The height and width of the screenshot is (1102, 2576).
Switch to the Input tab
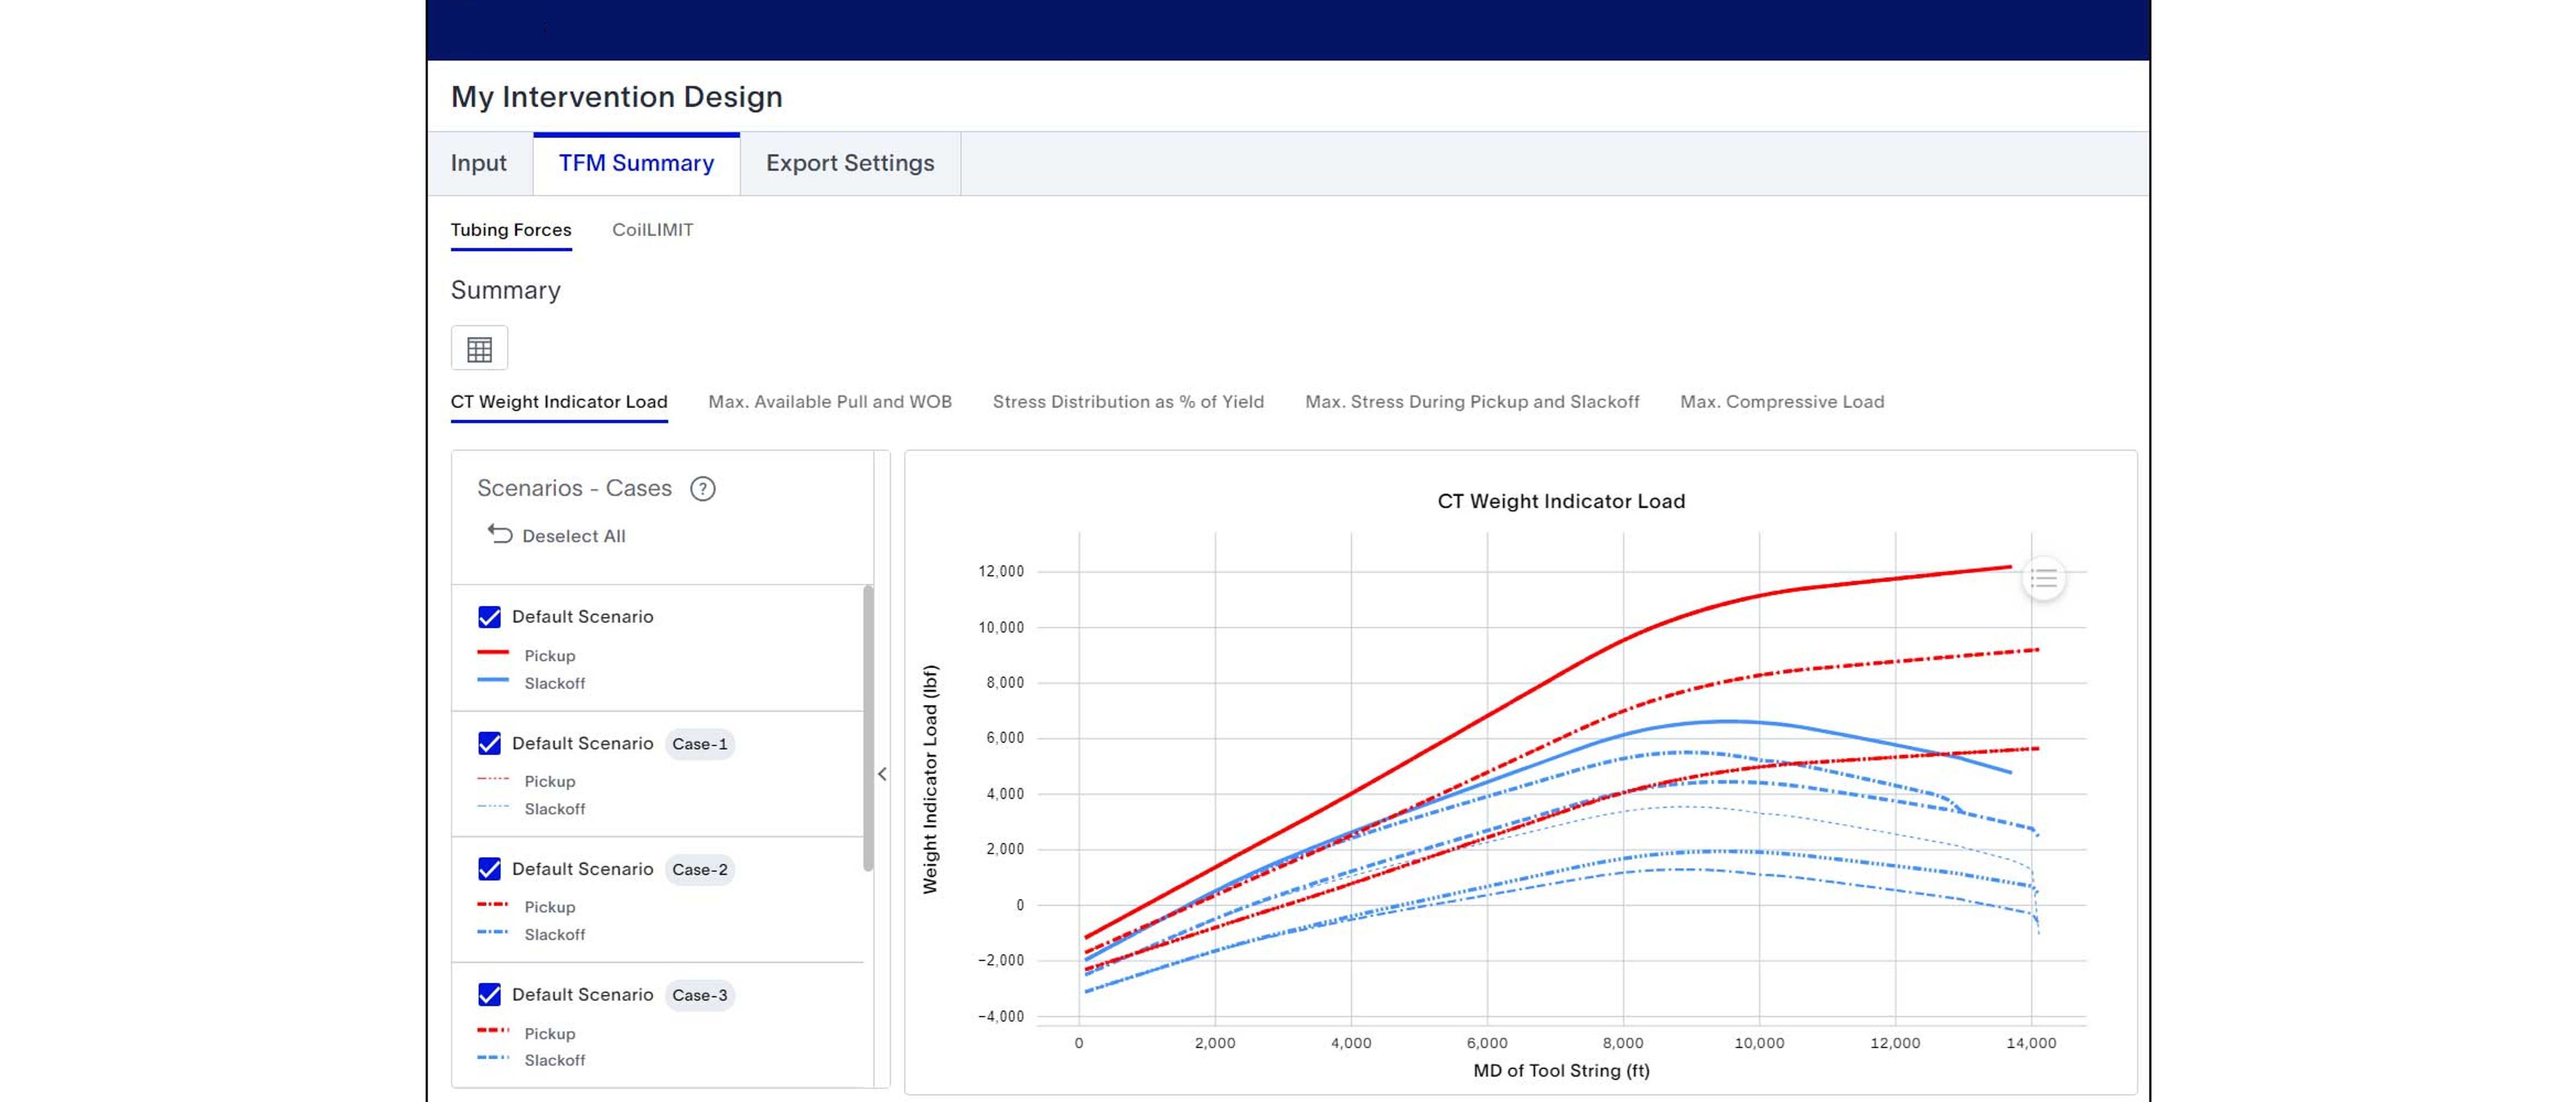(x=478, y=163)
